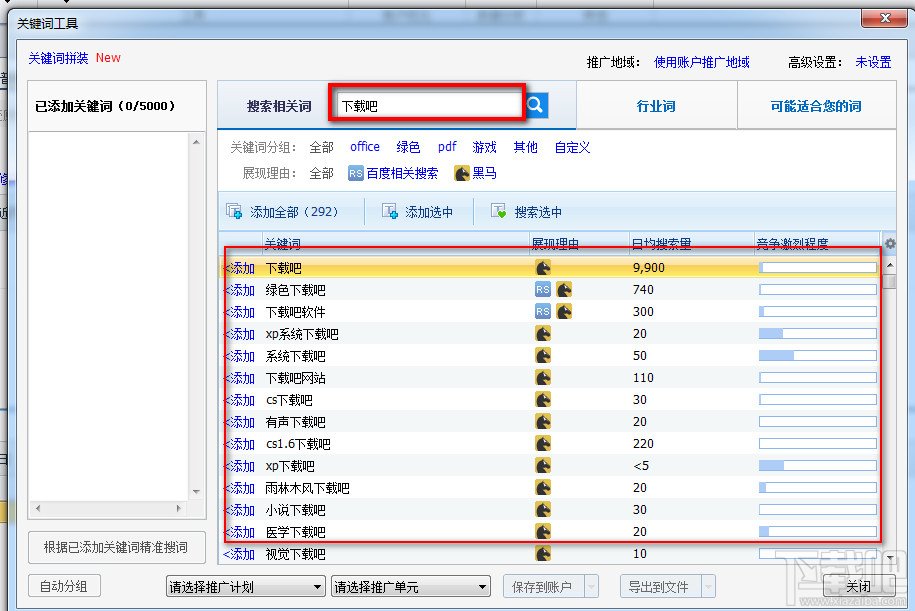
Task: Click added keywords panel scroll-right arrow
Action: (x=179, y=508)
